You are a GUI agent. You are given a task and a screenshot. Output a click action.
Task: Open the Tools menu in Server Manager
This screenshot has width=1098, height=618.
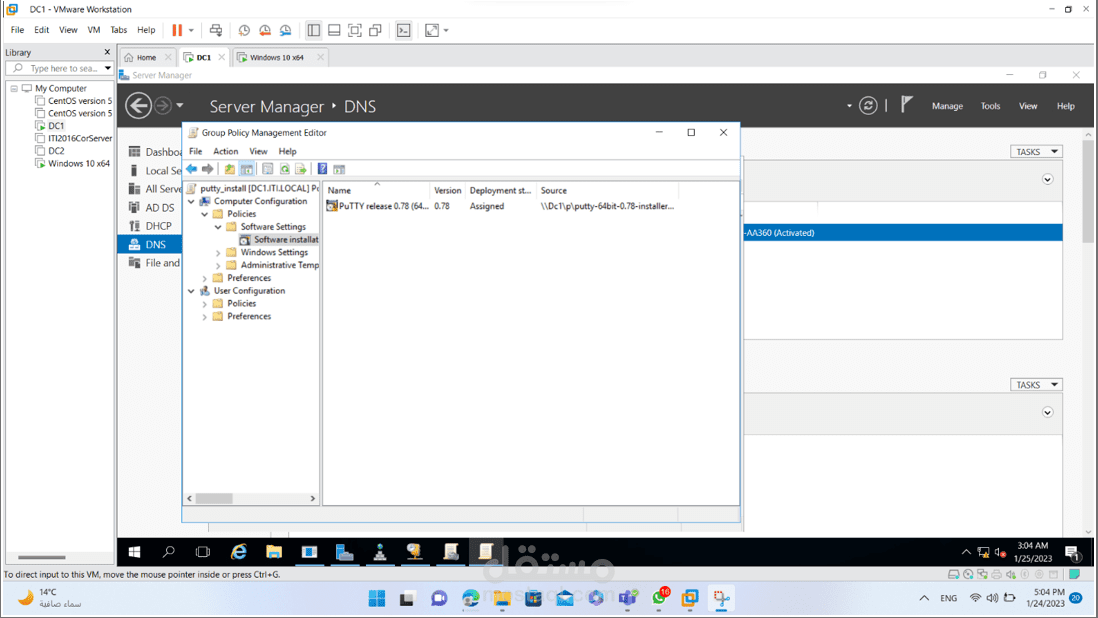[x=990, y=106]
